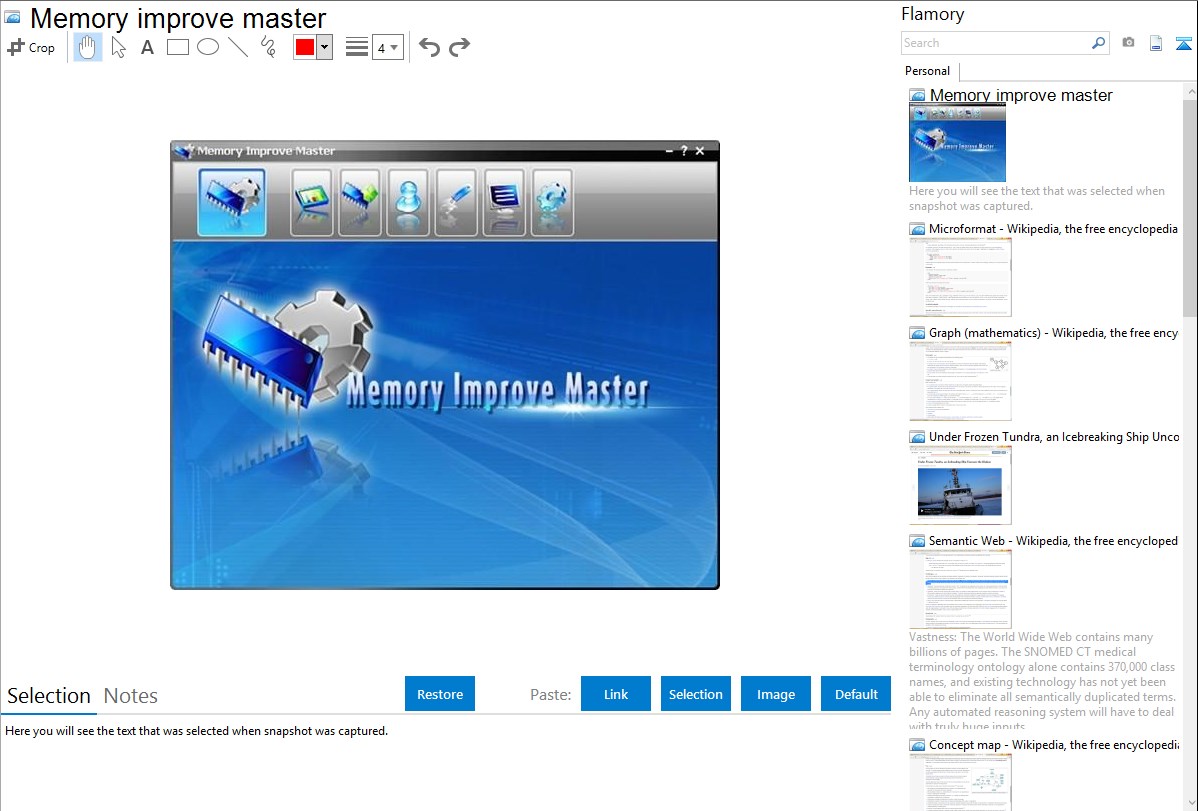Click the search magnifier icon
The width and height of the screenshot is (1198, 811).
(x=1099, y=43)
